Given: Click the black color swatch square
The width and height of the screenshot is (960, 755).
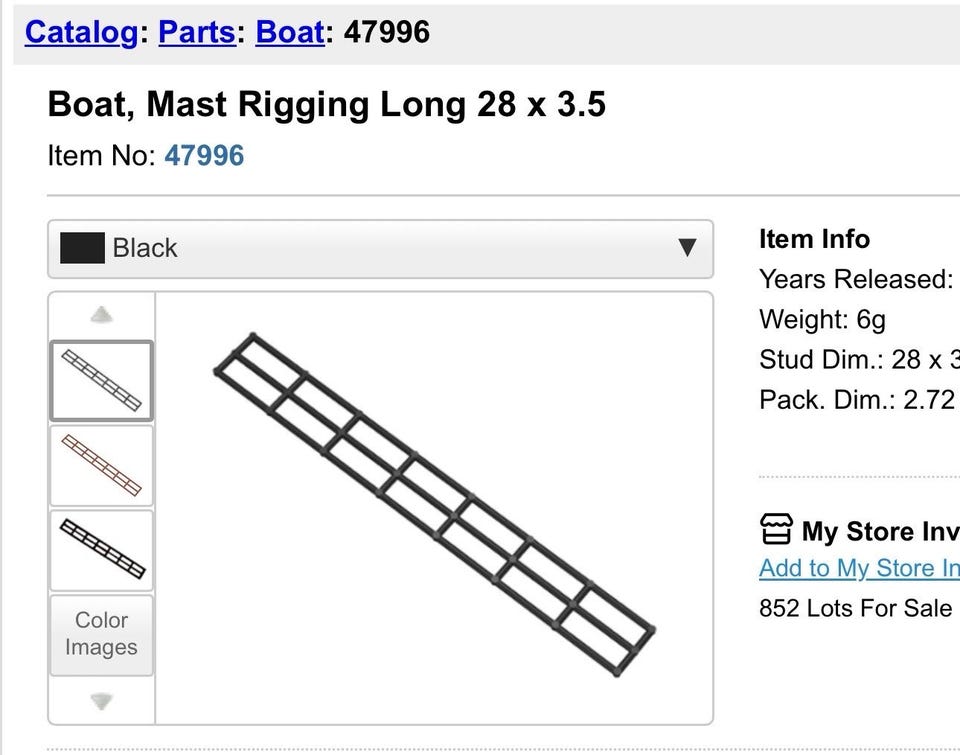Looking at the screenshot, I should click(82, 248).
